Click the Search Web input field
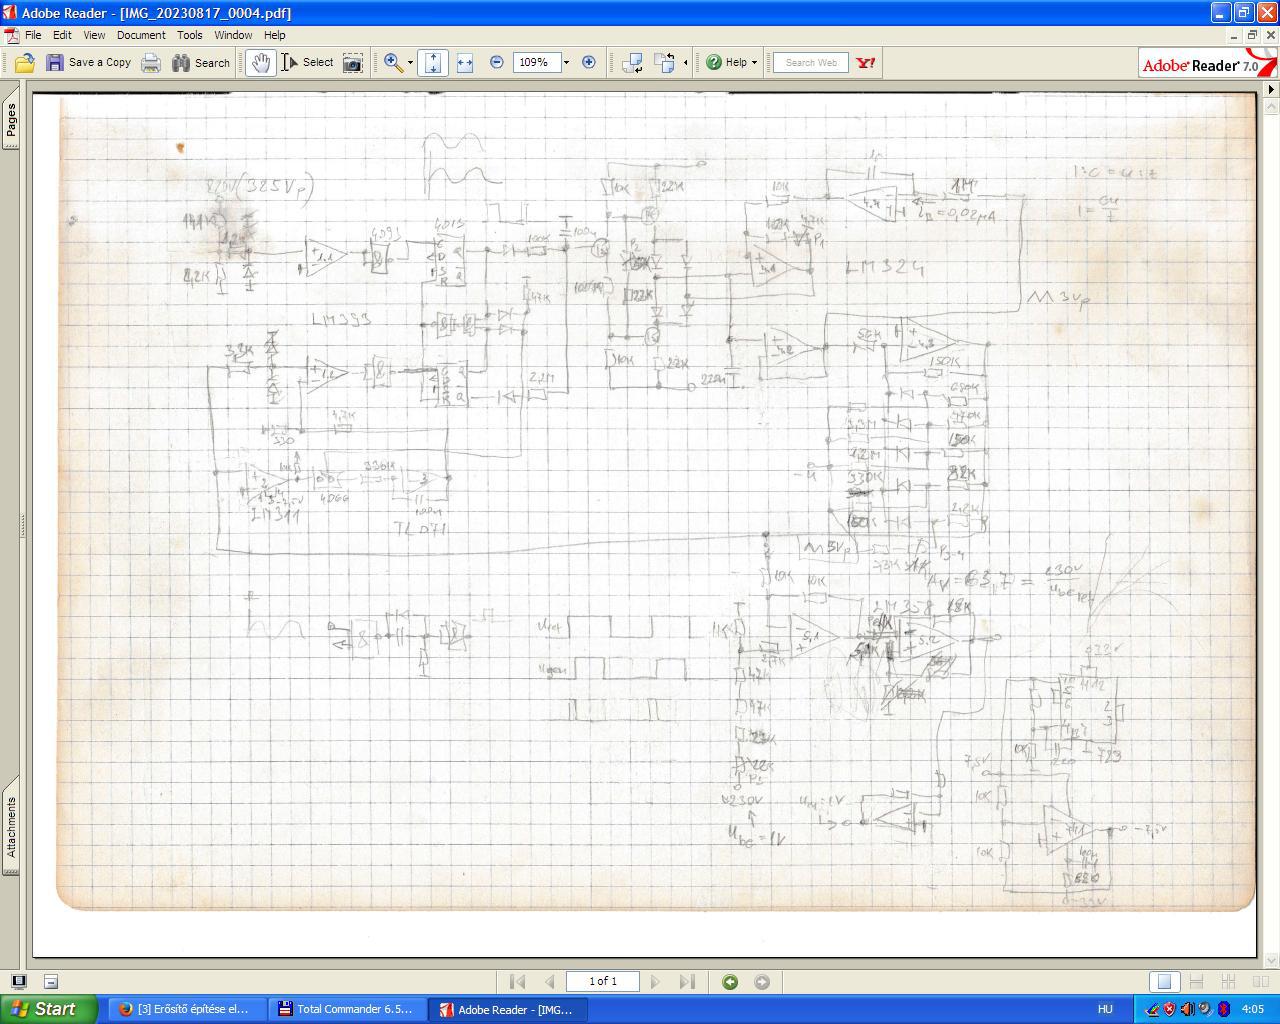This screenshot has width=1280, height=1024. 811,62
